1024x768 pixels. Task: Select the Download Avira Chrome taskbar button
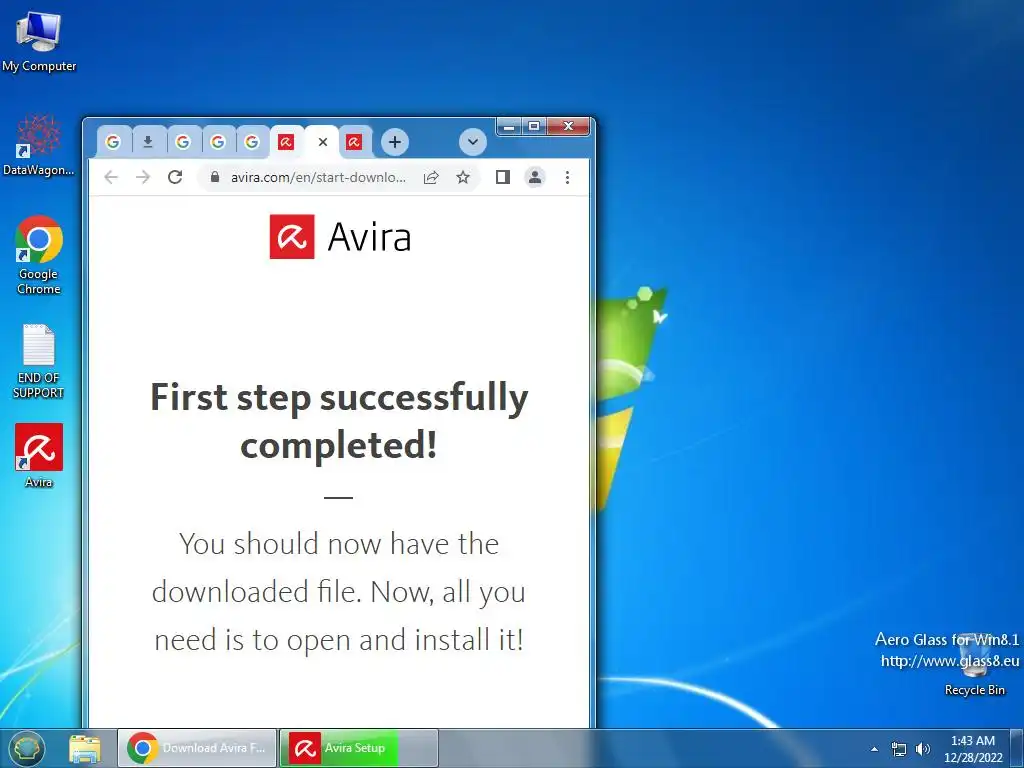tap(197, 748)
